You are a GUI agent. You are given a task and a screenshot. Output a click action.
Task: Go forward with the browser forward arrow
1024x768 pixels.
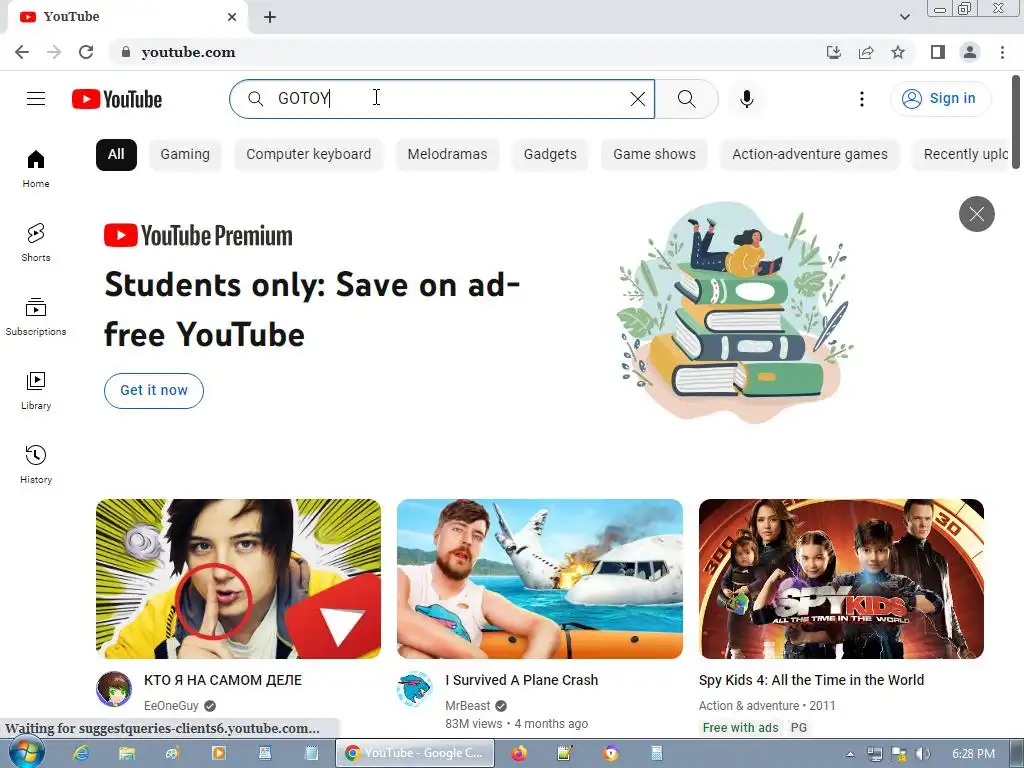[54, 52]
